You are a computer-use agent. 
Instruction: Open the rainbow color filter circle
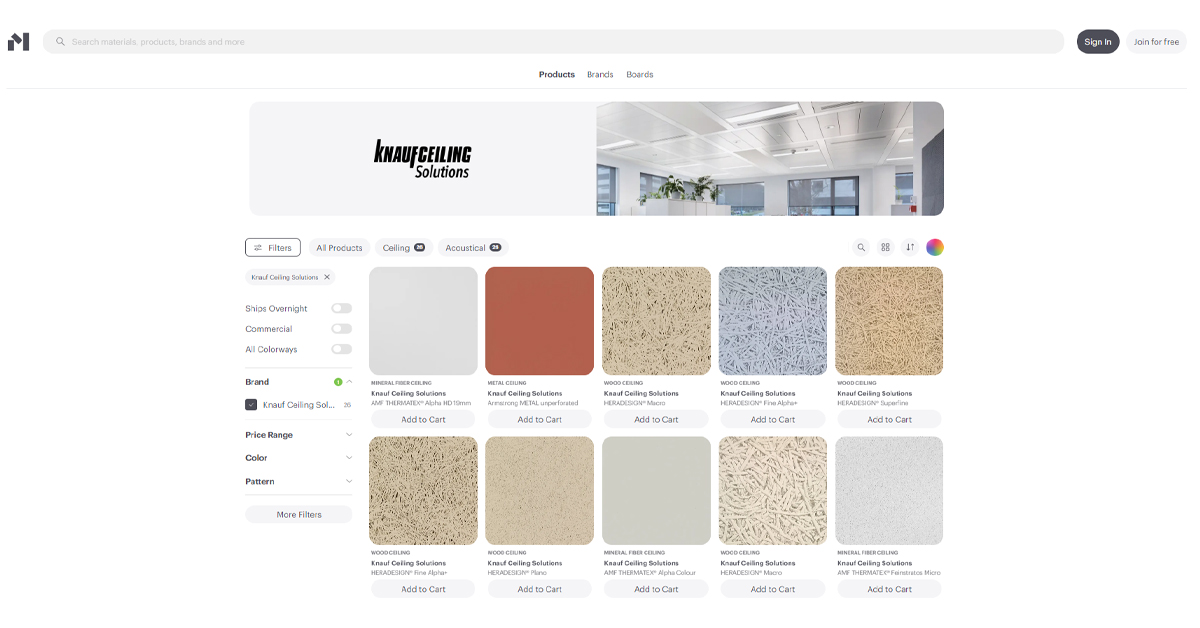(935, 247)
